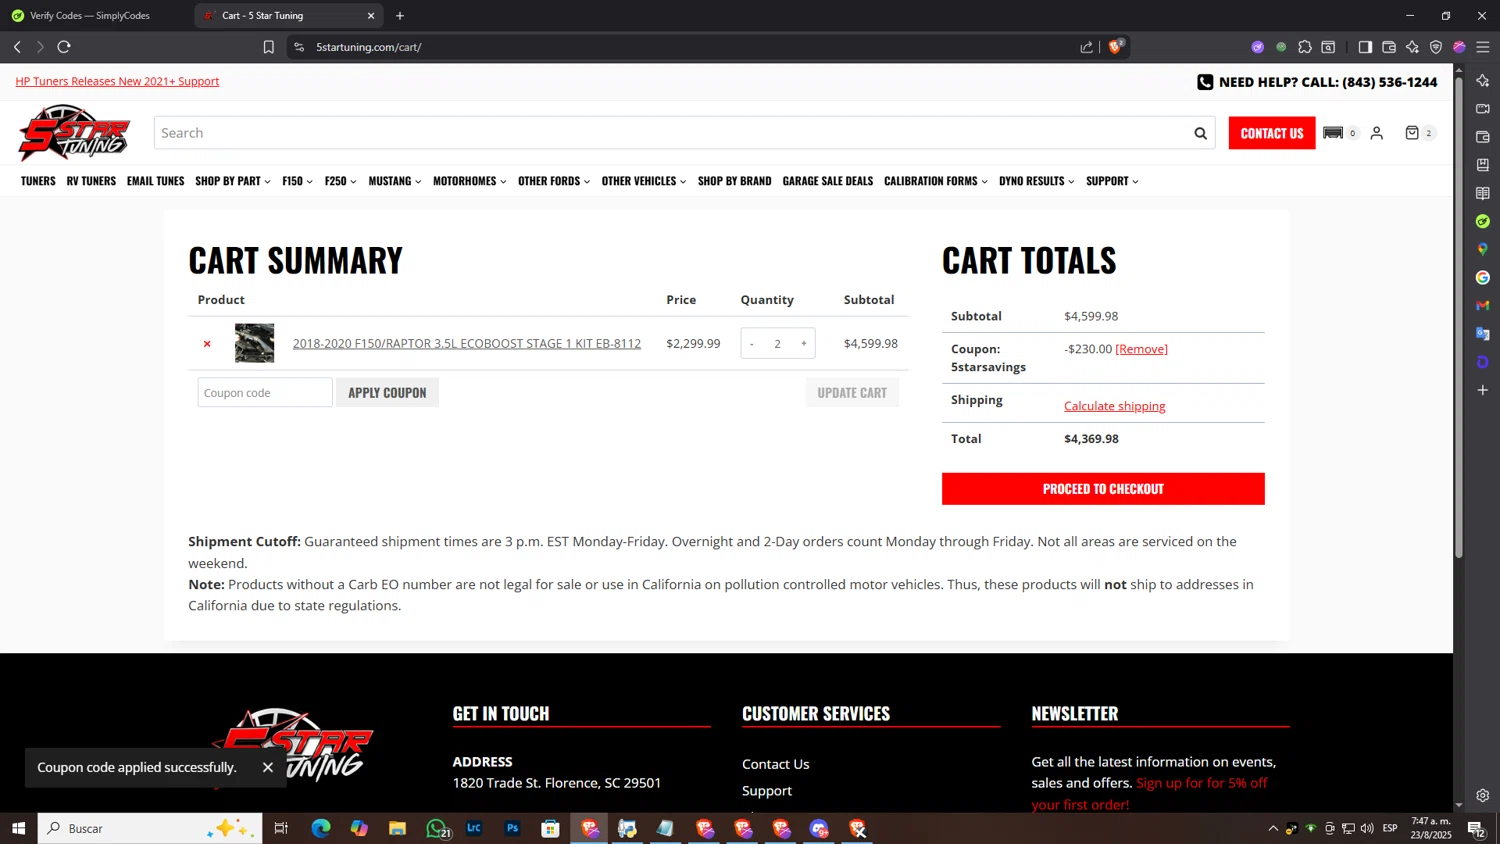The height and width of the screenshot is (844, 1500).
Task: Click the APPLY COUPON button
Action: (387, 392)
